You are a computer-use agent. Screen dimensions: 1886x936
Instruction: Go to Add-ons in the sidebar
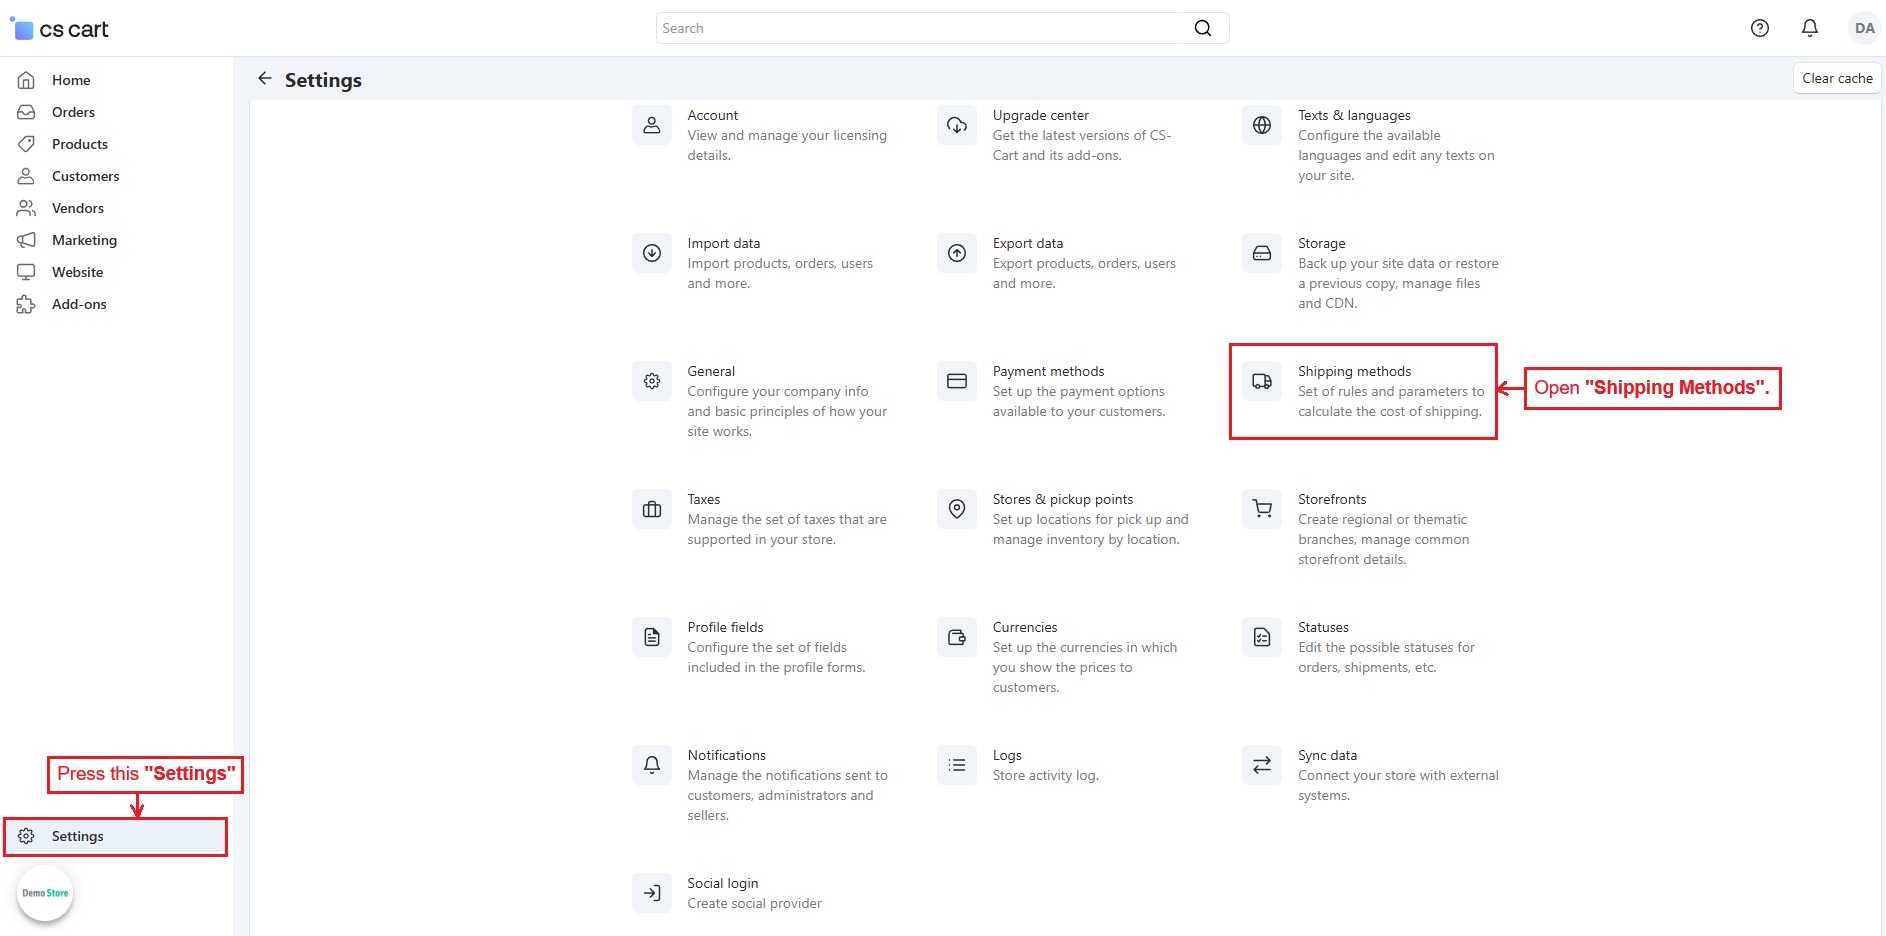click(x=79, y=304)
